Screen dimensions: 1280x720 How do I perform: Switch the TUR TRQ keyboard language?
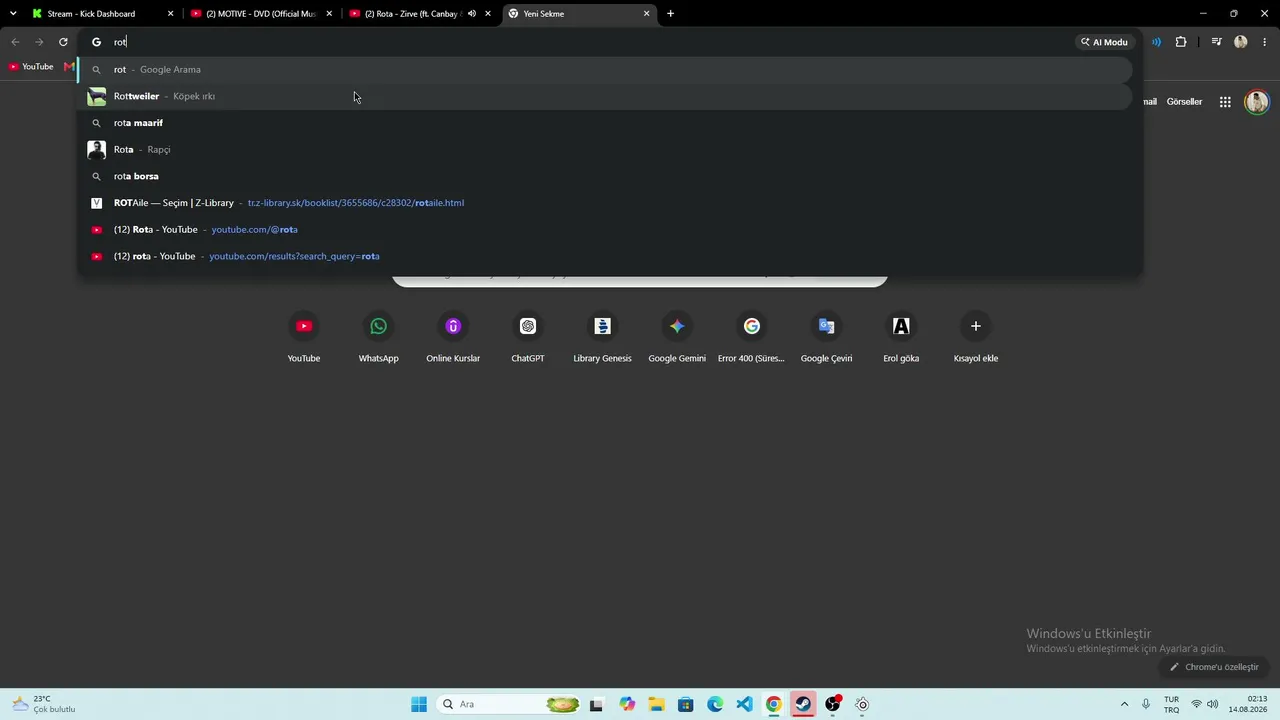coord(1171,704)
